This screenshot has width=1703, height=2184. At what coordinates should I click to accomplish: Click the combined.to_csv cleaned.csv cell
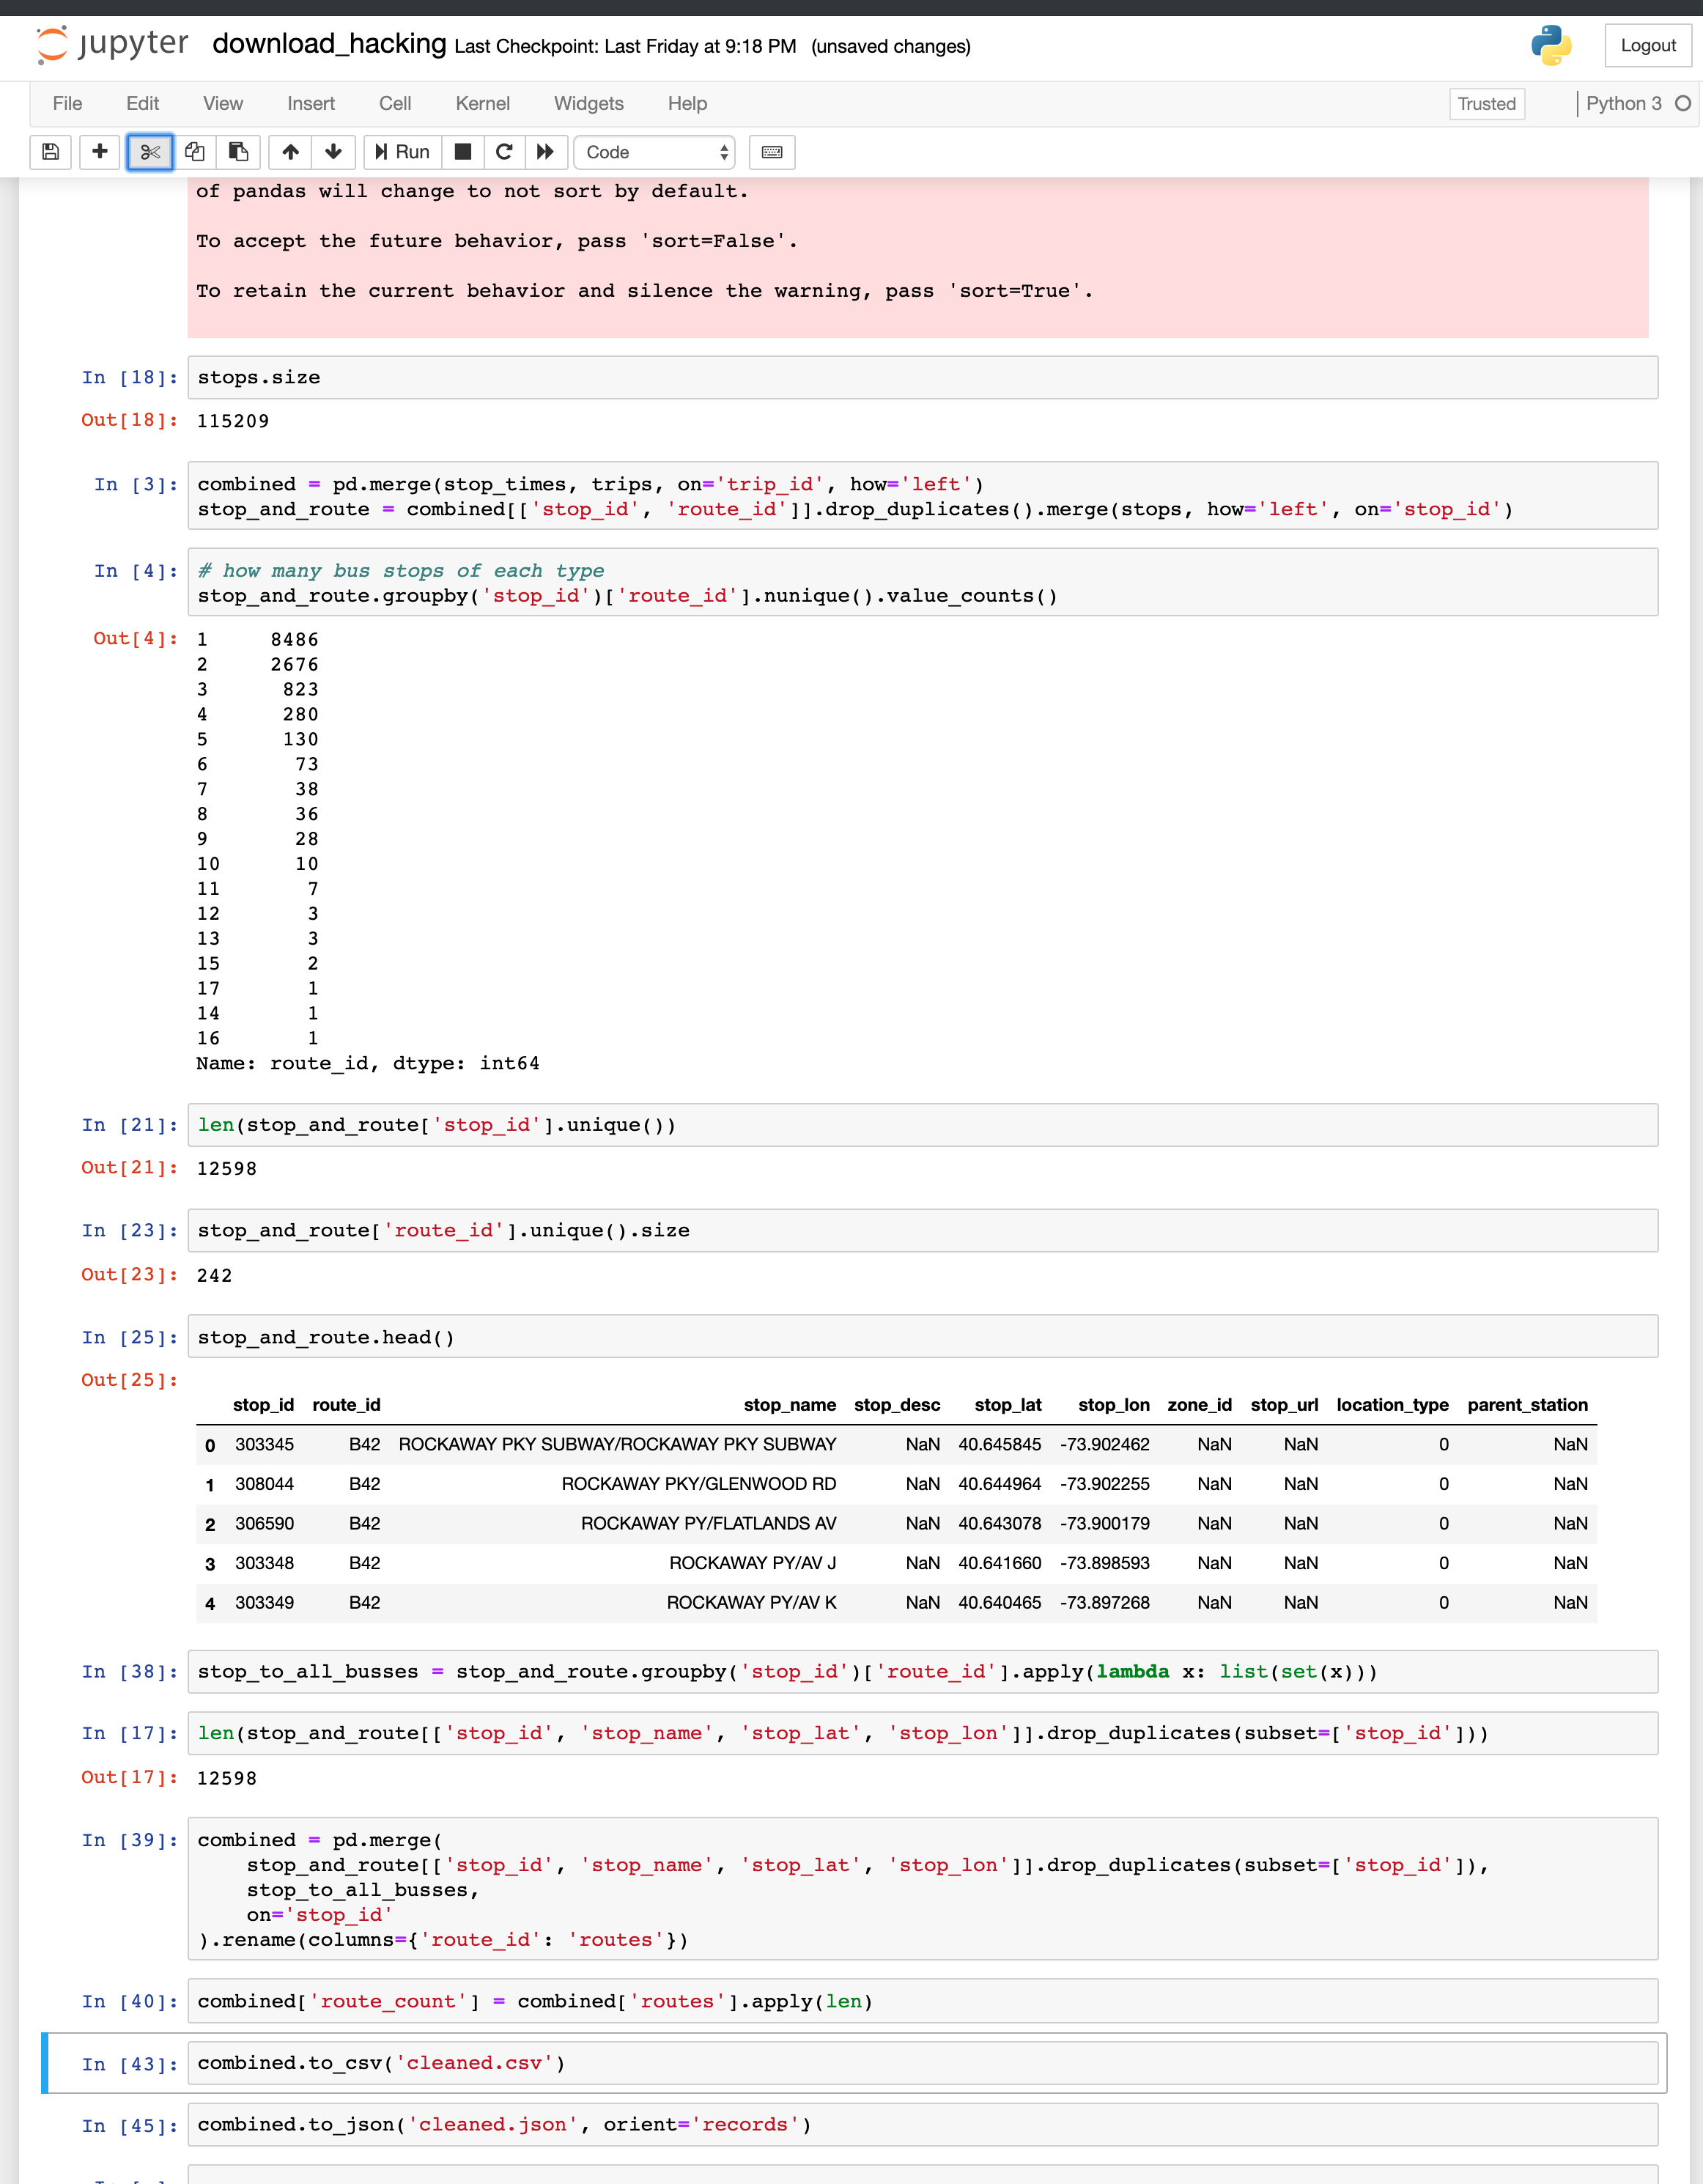922,2063
